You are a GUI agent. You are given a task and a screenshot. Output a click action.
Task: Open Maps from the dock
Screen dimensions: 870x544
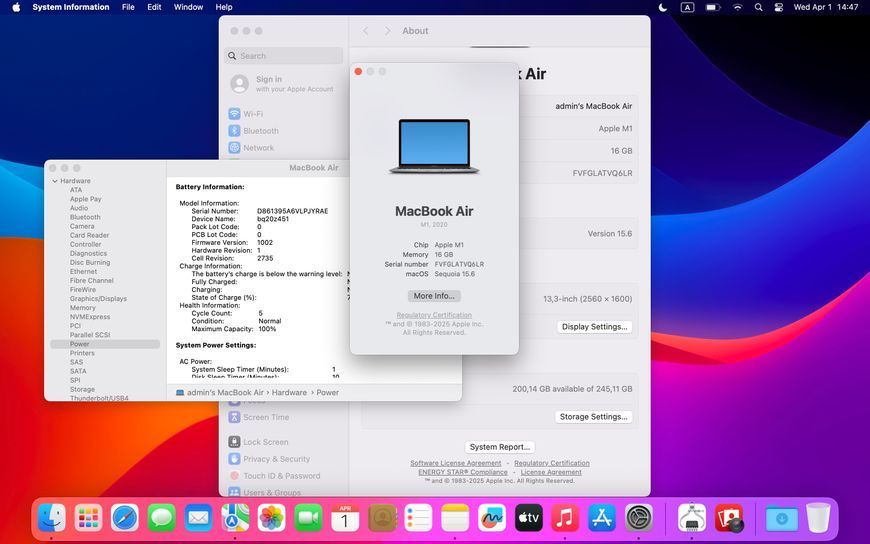coord(235,518)
